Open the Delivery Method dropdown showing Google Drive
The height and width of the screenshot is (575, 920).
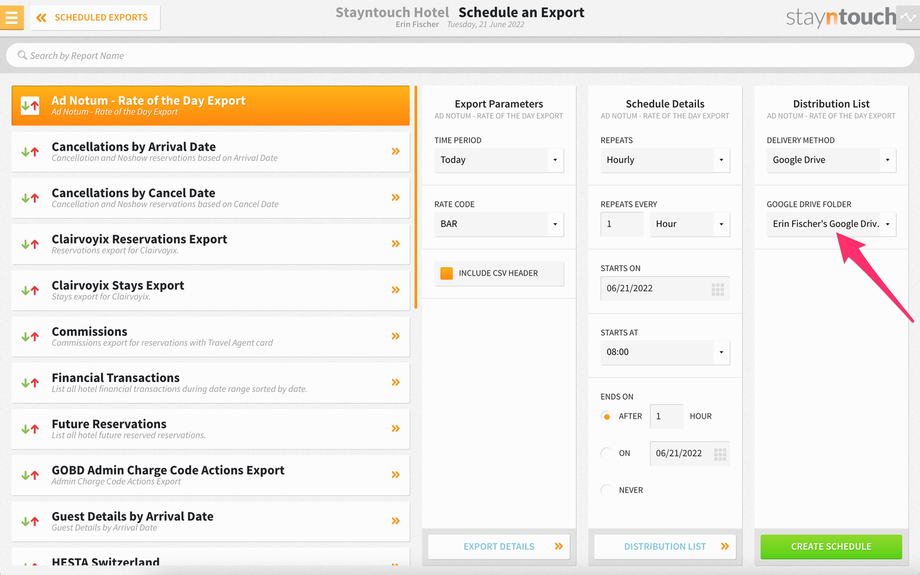click(x=831, y=160)
